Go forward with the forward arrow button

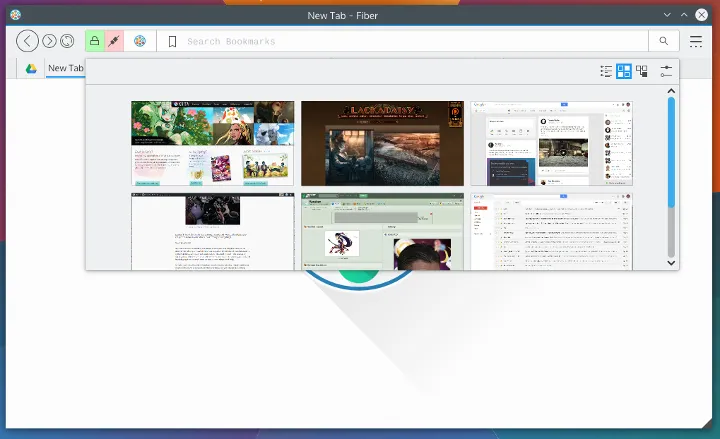click(49, 41)
